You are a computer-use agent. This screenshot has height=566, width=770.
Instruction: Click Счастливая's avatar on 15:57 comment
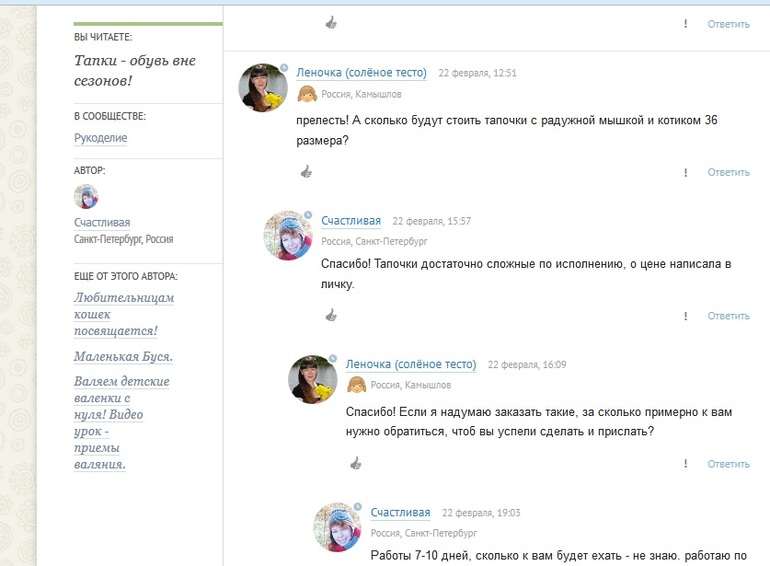coord(288,235)
